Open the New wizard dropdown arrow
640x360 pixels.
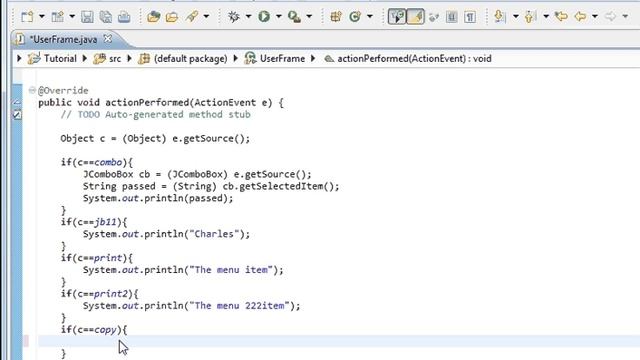[42, 17]
